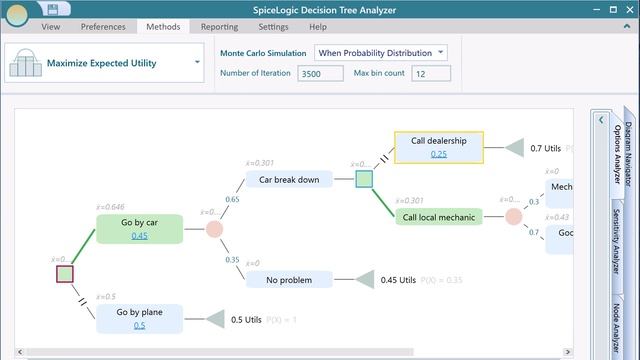This screenshot has height=360, width=640.
Task: Close the Decision Tree Analyzer window
Action: tap(630, 10)
